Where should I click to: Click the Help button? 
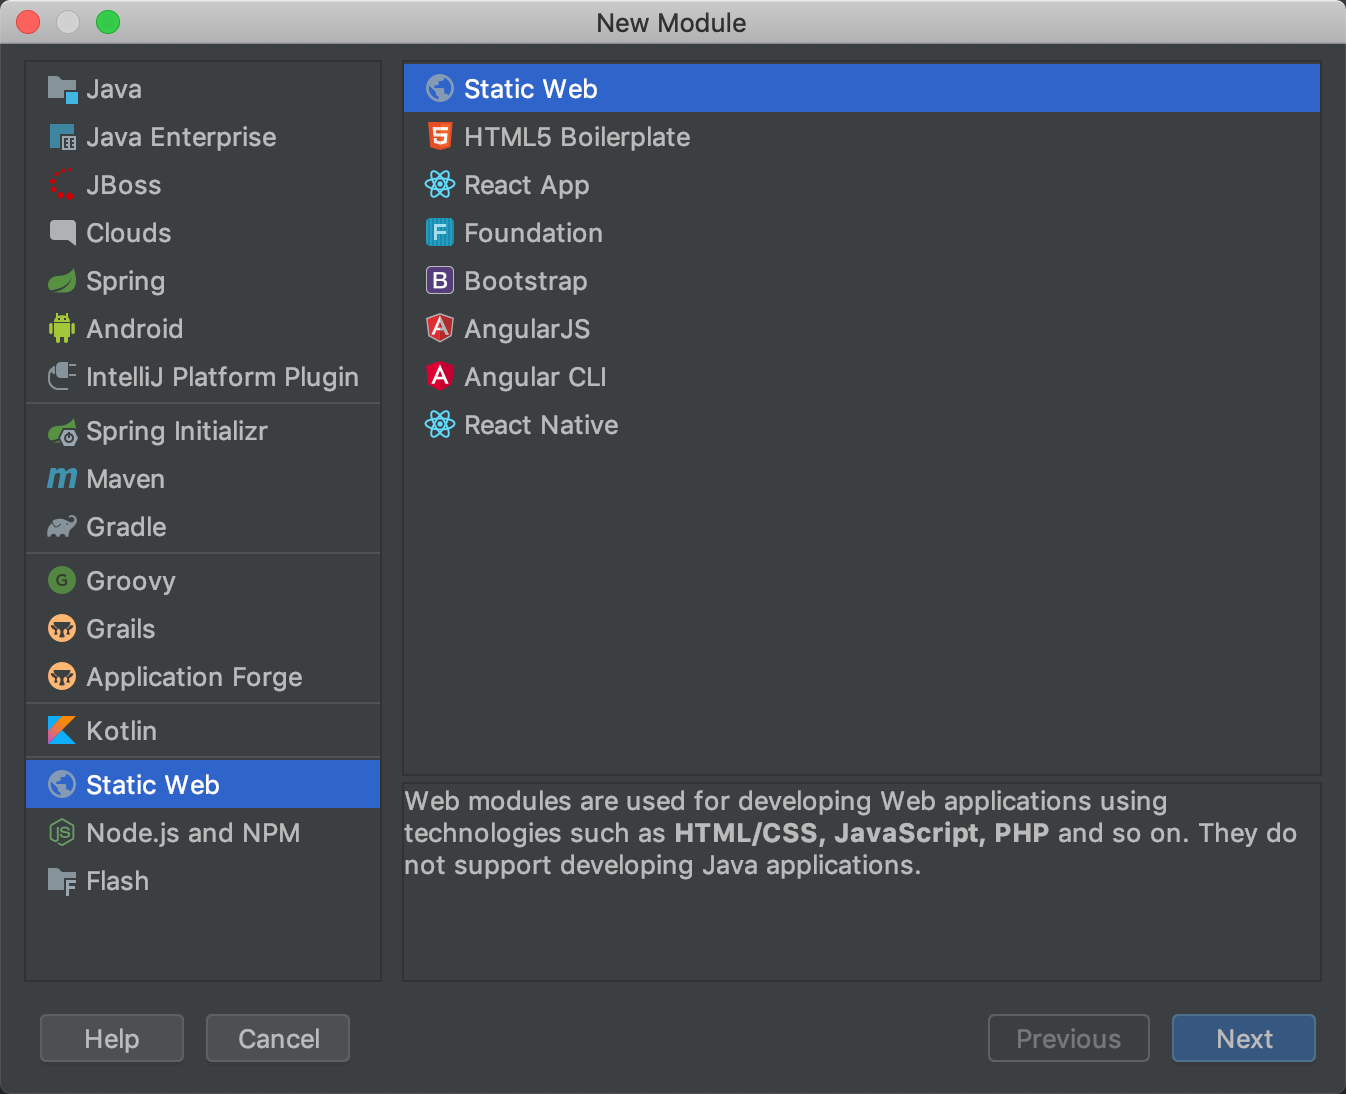[112, 1038]
